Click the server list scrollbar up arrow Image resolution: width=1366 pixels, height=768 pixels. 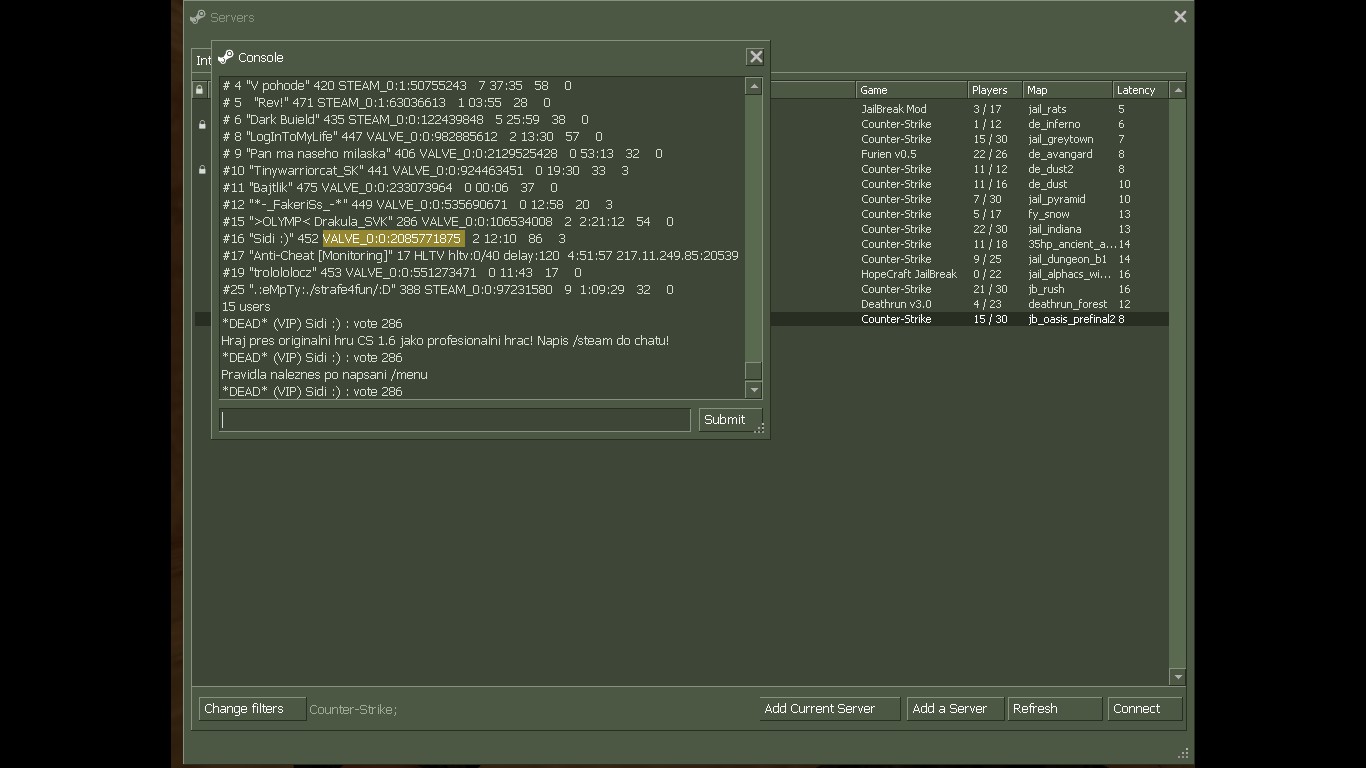[1178, 90]
